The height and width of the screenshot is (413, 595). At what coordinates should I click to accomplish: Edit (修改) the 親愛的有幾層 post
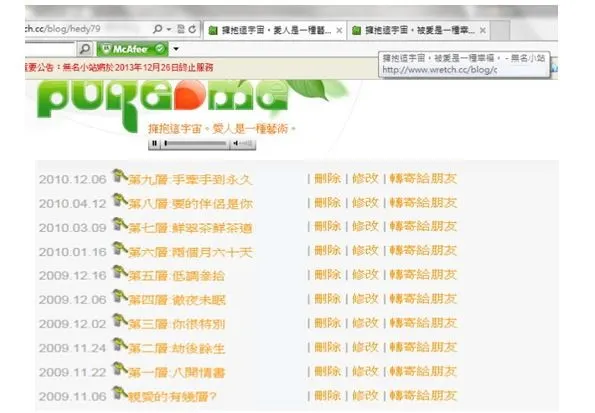[365, 396]
